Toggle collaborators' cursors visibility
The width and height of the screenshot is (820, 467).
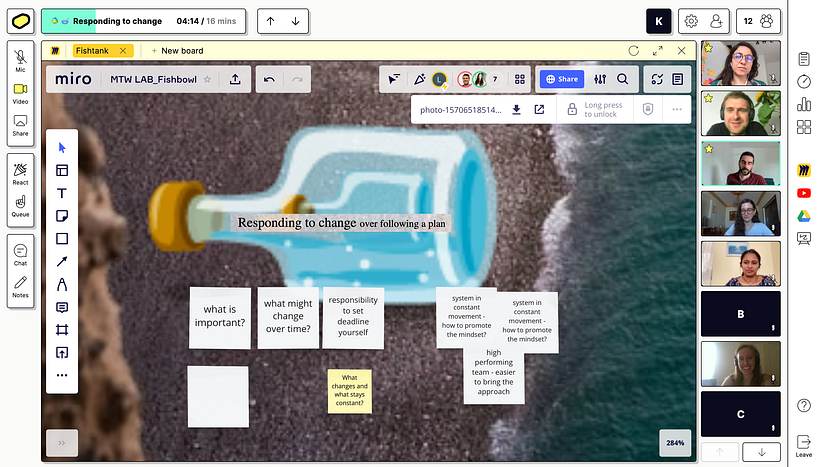coord(394,79)
